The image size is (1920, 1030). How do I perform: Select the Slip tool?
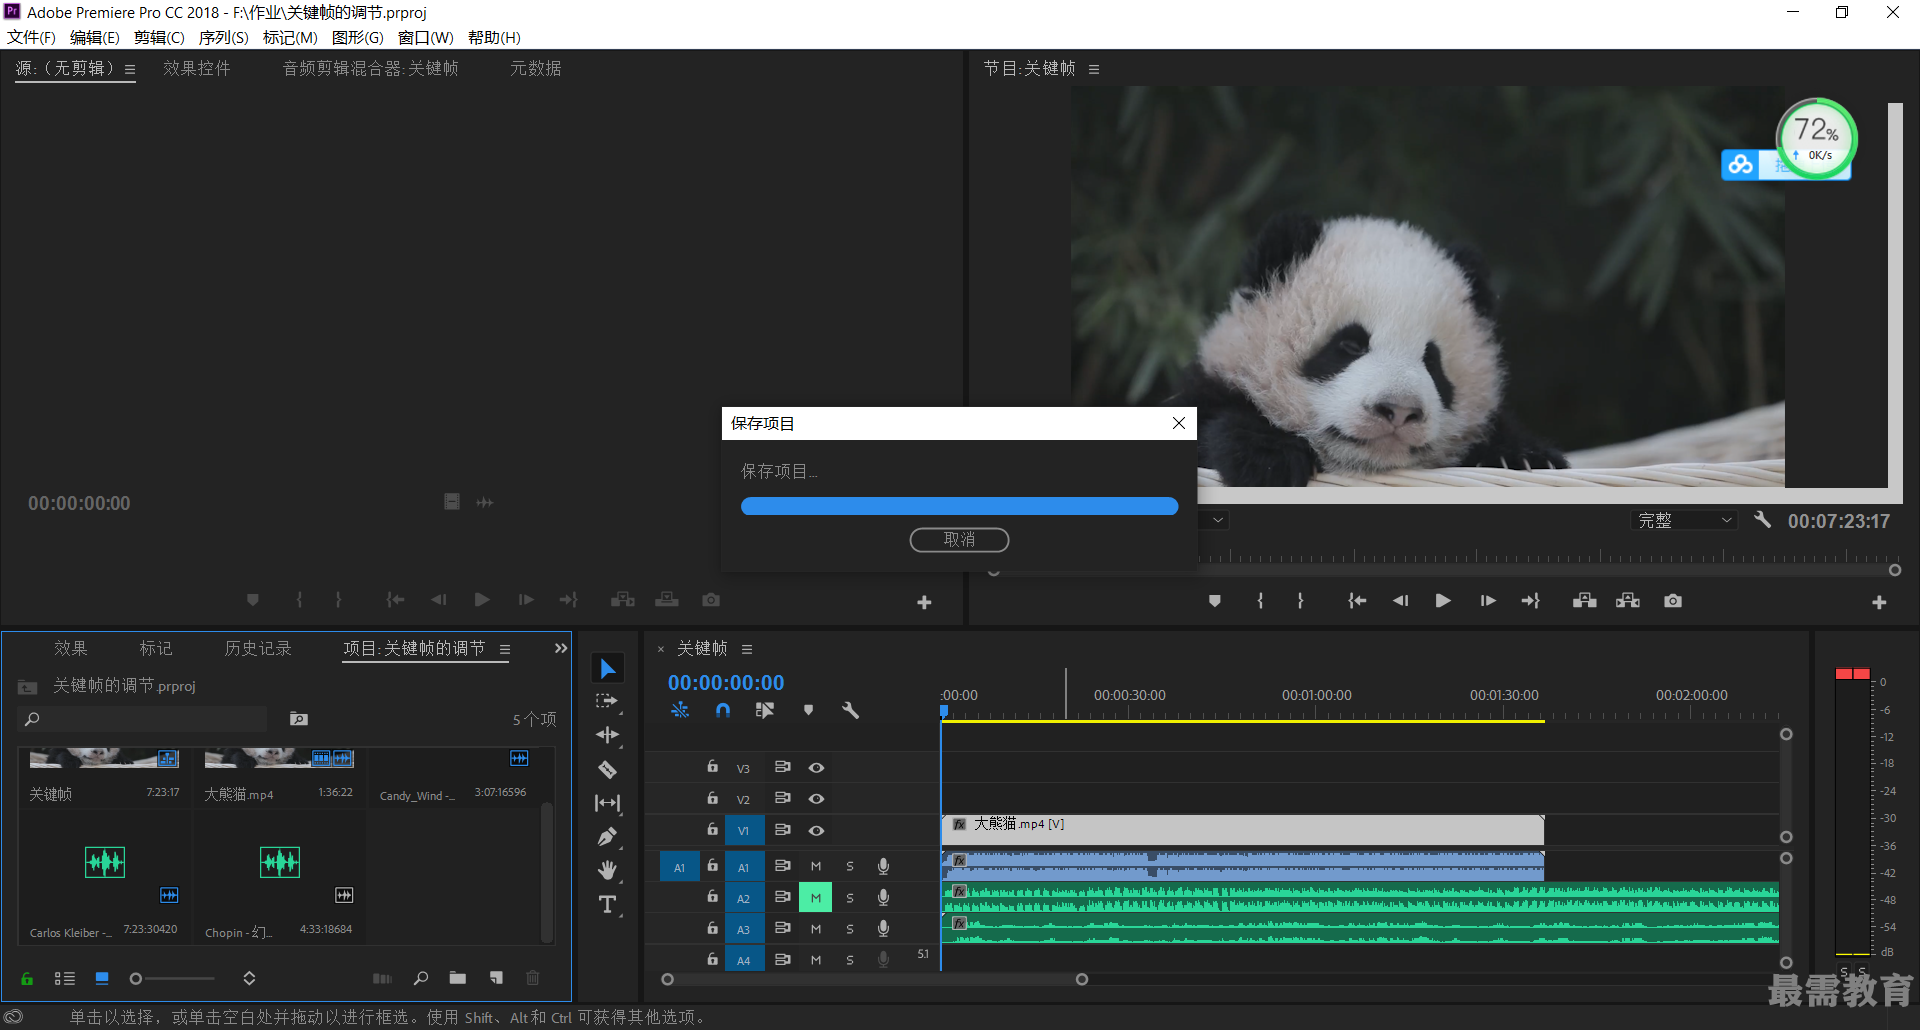(607, 803)
